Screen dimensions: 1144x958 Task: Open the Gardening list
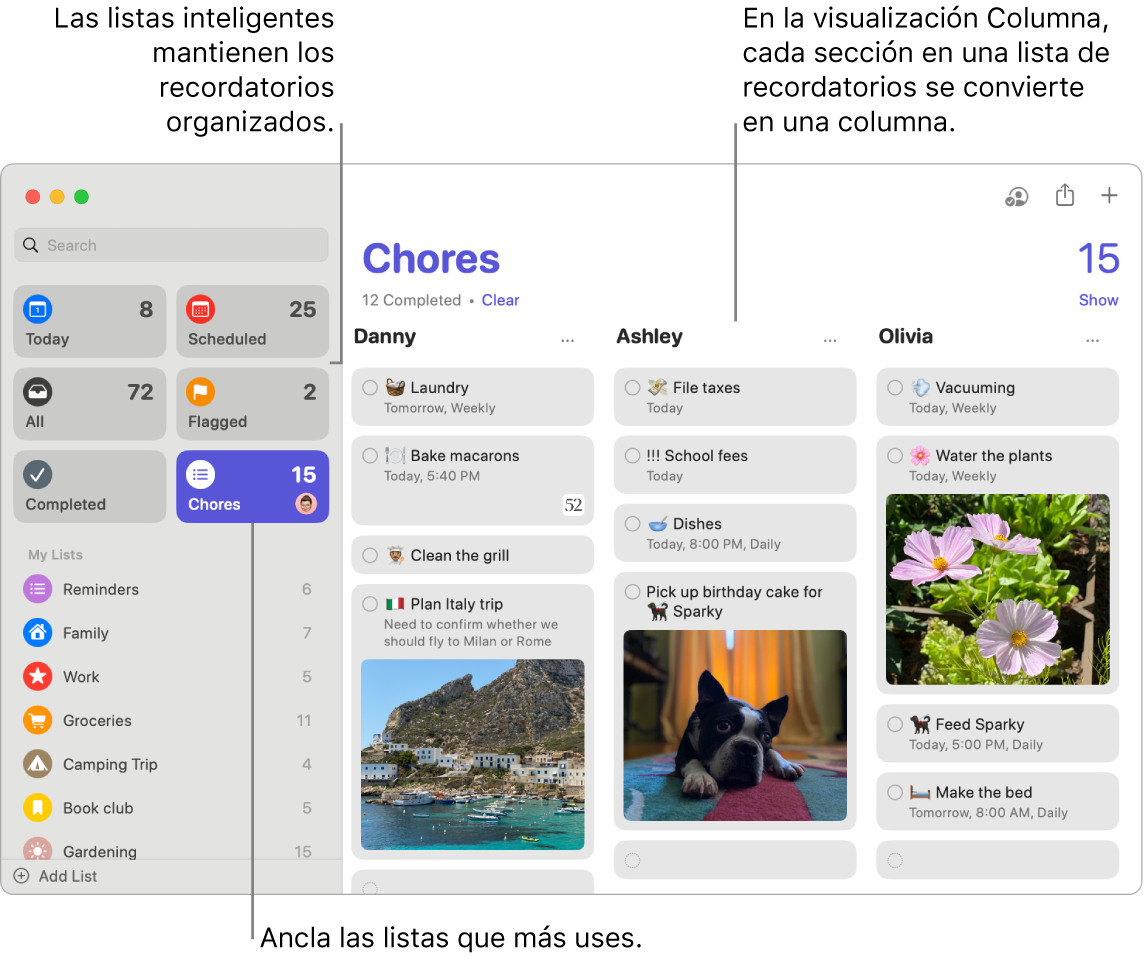pos(101,851)
